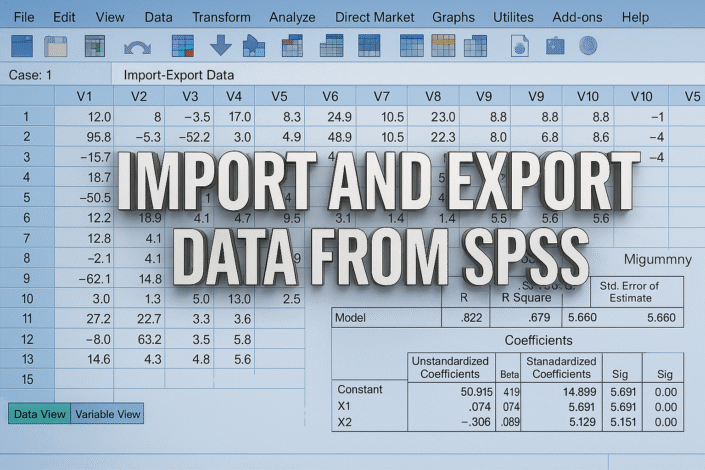Click the grid icon with green arrow
705x470 pixels.
(x=94, y=46)
